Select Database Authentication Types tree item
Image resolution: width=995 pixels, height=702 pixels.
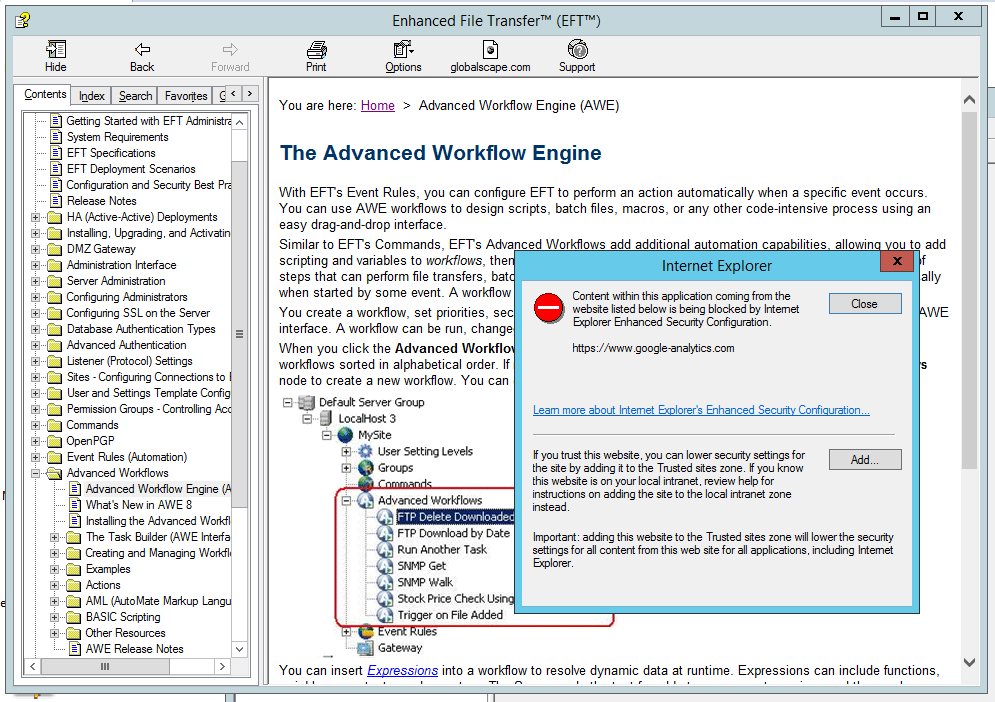[x=141, y=329]
